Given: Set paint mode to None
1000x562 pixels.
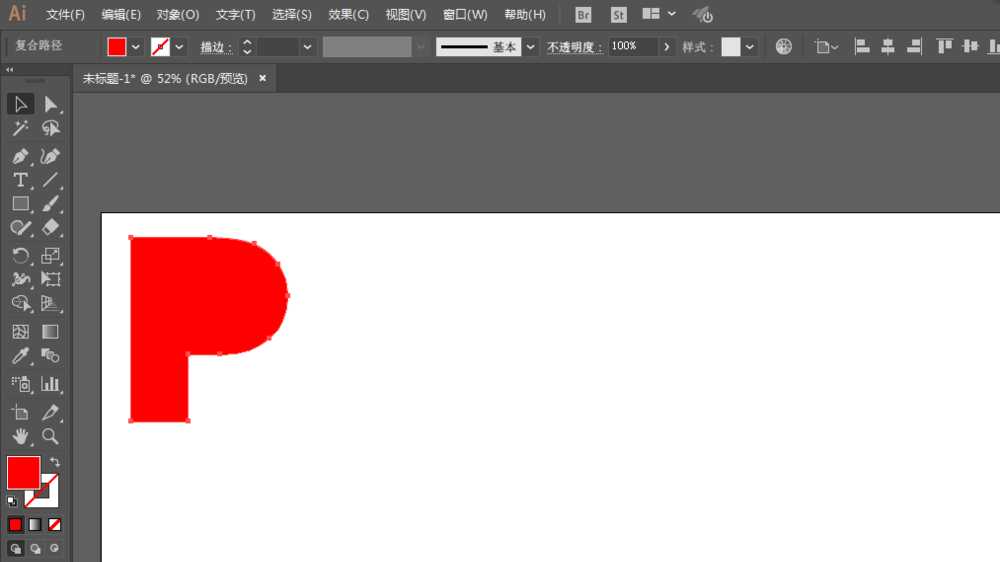Looking at the screenshot, I should [55, 524].
